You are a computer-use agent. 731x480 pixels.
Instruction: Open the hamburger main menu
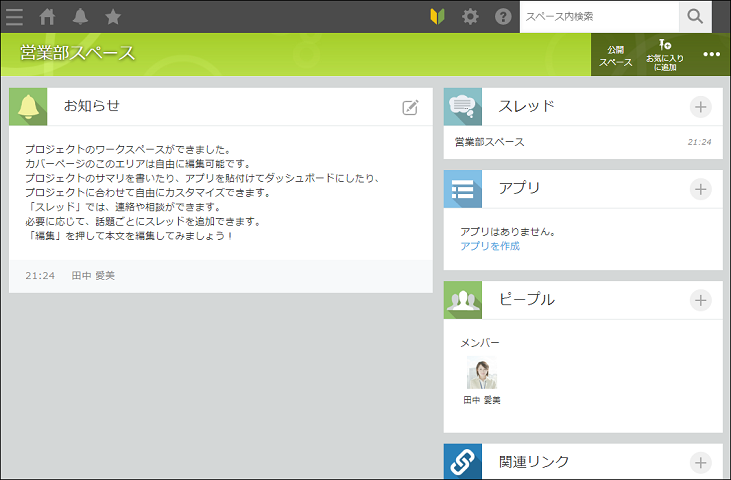(15, 16)
